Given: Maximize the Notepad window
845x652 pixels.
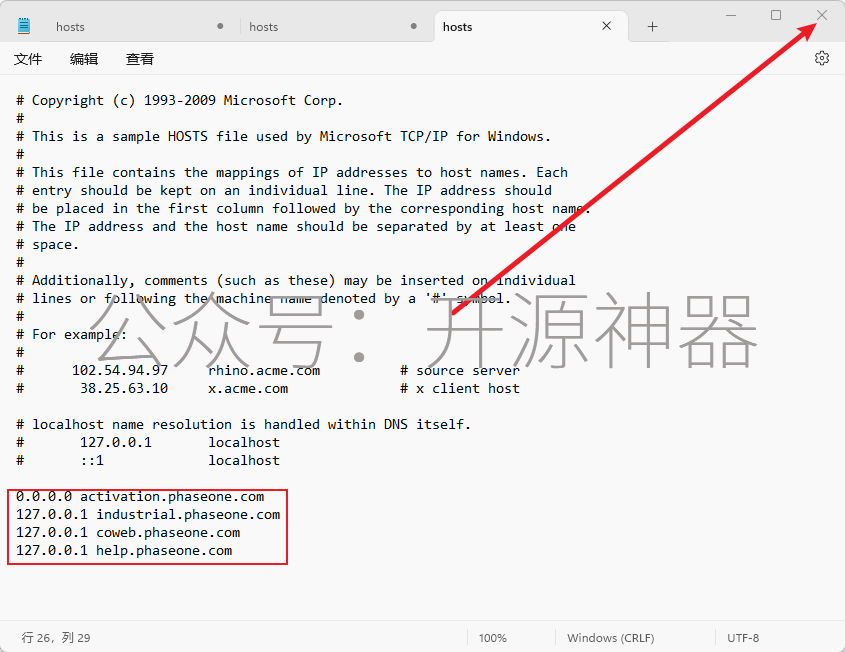Looking at the screenshot, I should (x=775, y=15).
